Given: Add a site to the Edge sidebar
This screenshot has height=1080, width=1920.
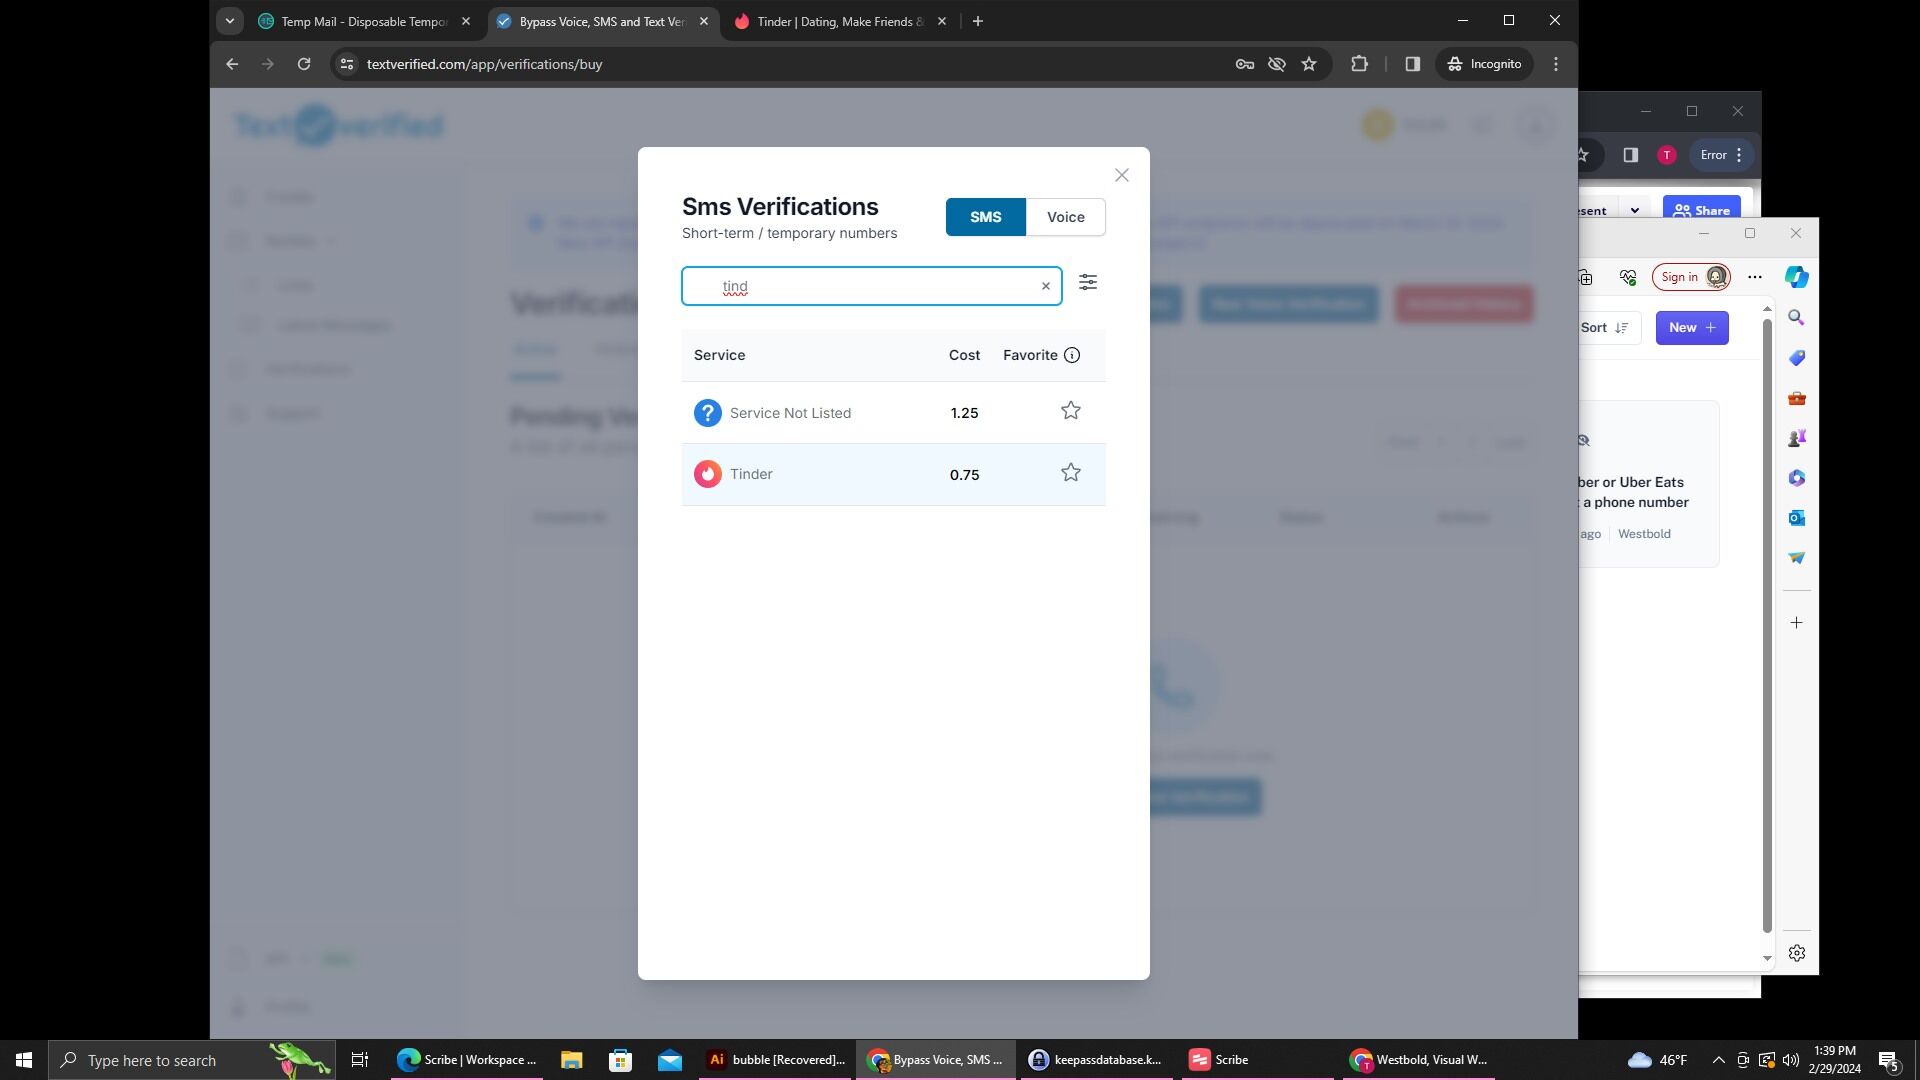Looking at the screenshot, I should [1797, 623].
